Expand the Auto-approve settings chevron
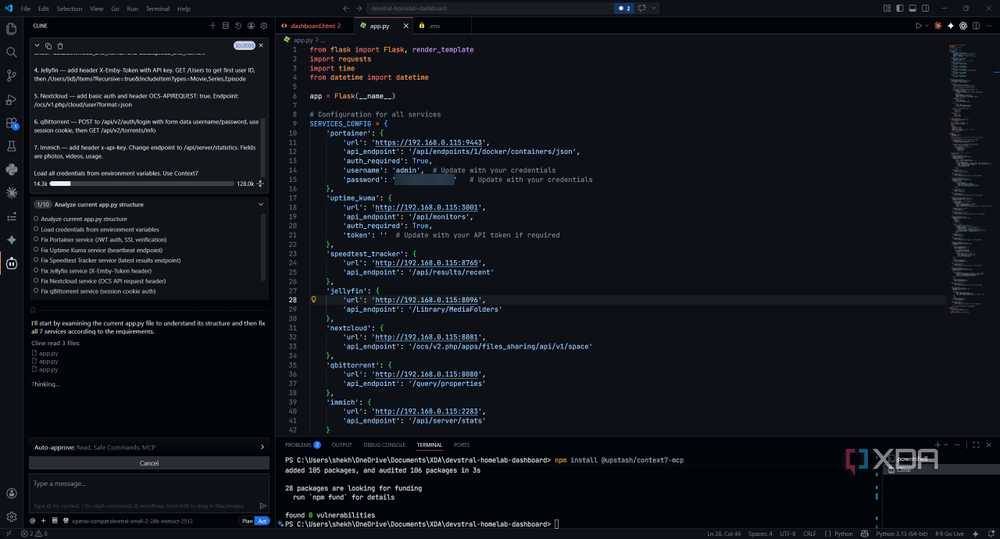This screenshot has width=1000, height=539. (x=262, y=447)
